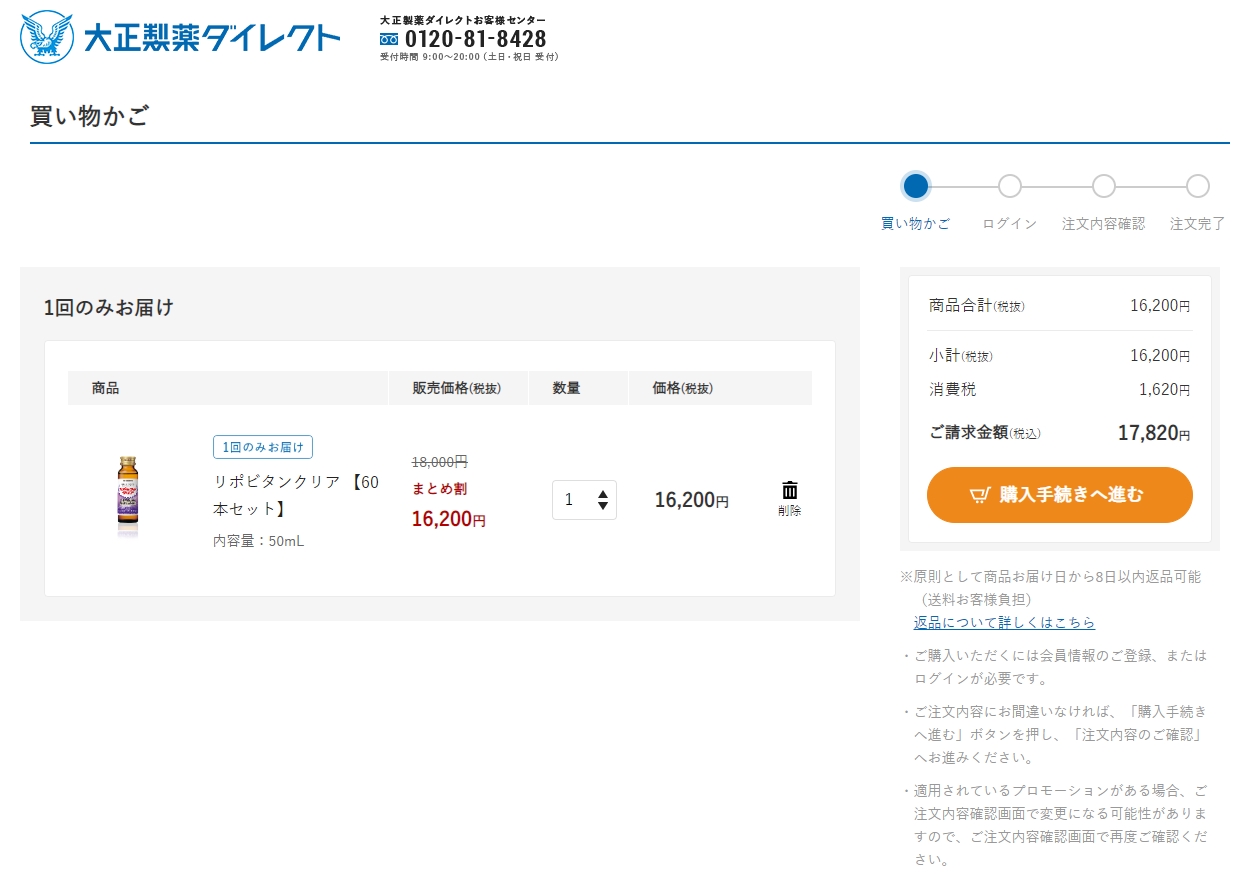Select the 注文完了 step circle

1197,186
